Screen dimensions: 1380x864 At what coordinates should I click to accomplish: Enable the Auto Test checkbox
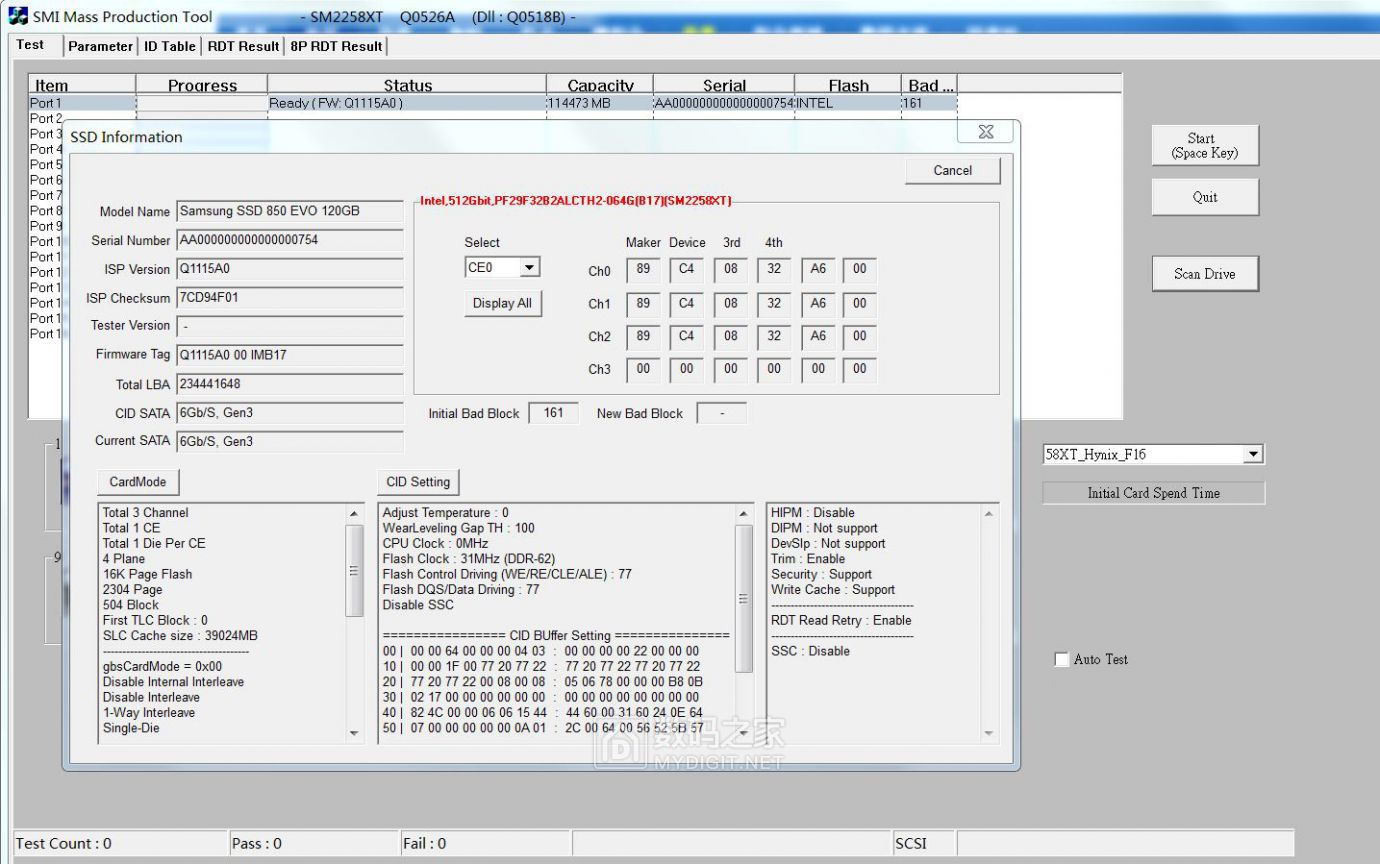tap(1062, 660)
